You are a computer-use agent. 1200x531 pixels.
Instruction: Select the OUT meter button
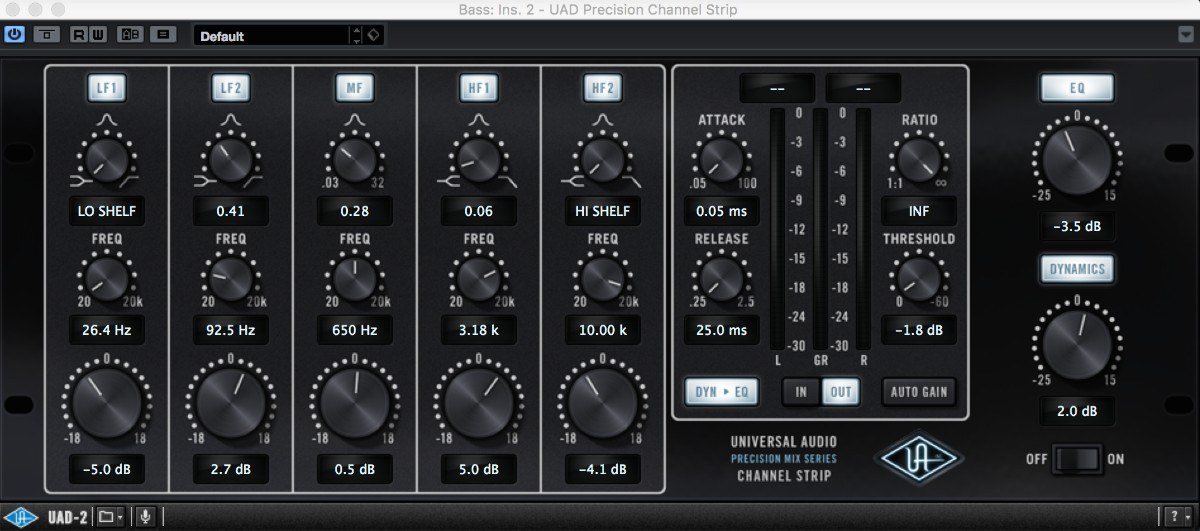pos(840,391)
